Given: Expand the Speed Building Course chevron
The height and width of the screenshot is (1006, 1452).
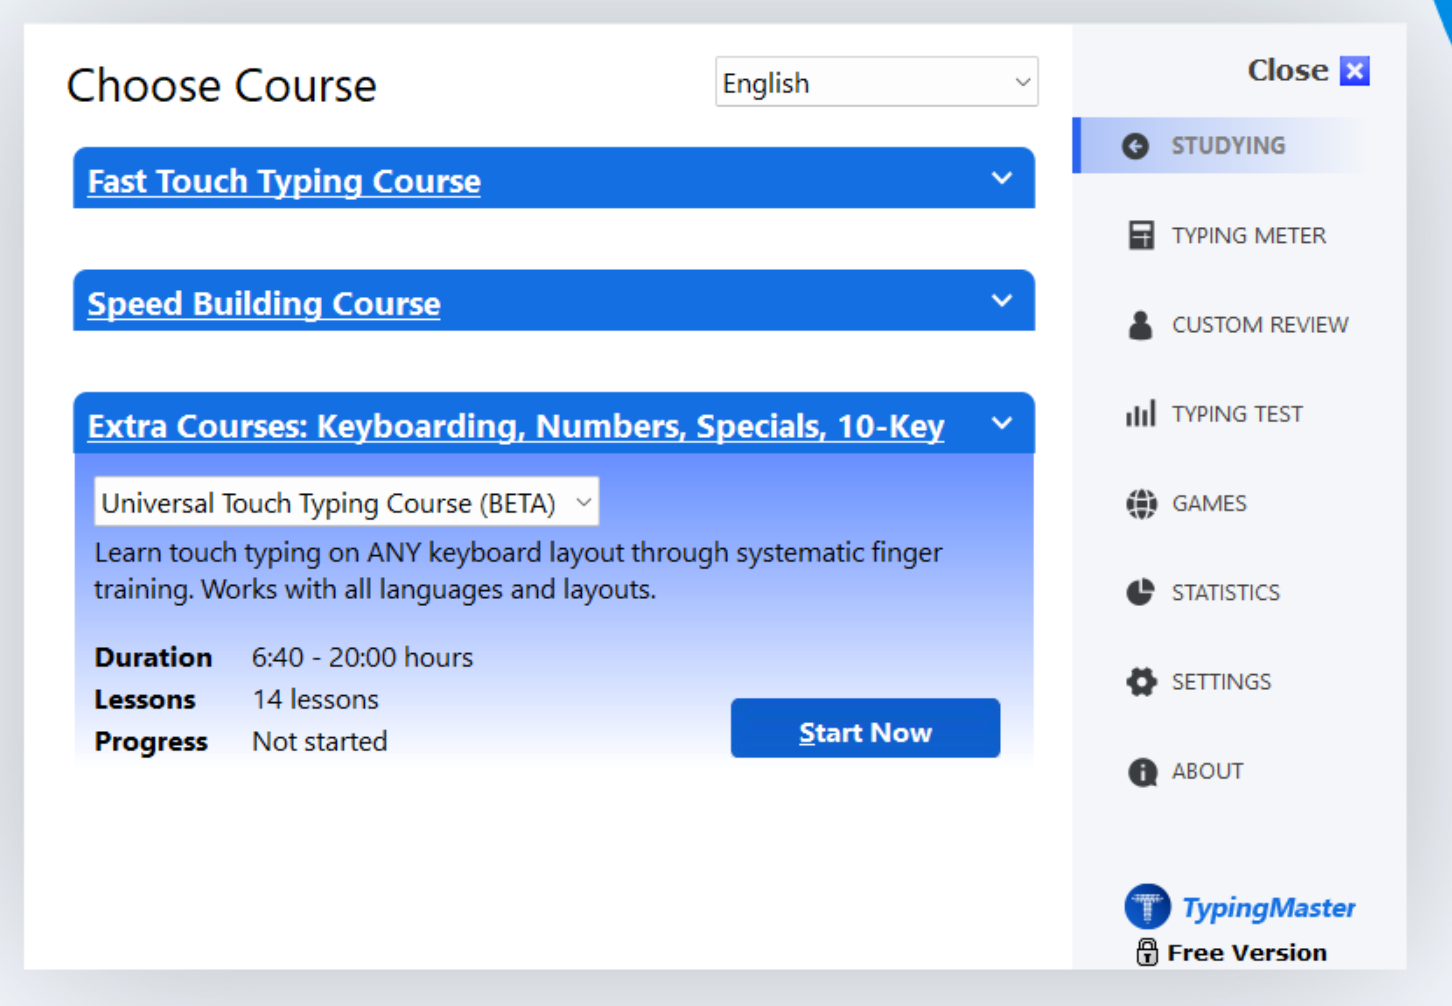Looking at the screenshot, I should click(1002, 300).
